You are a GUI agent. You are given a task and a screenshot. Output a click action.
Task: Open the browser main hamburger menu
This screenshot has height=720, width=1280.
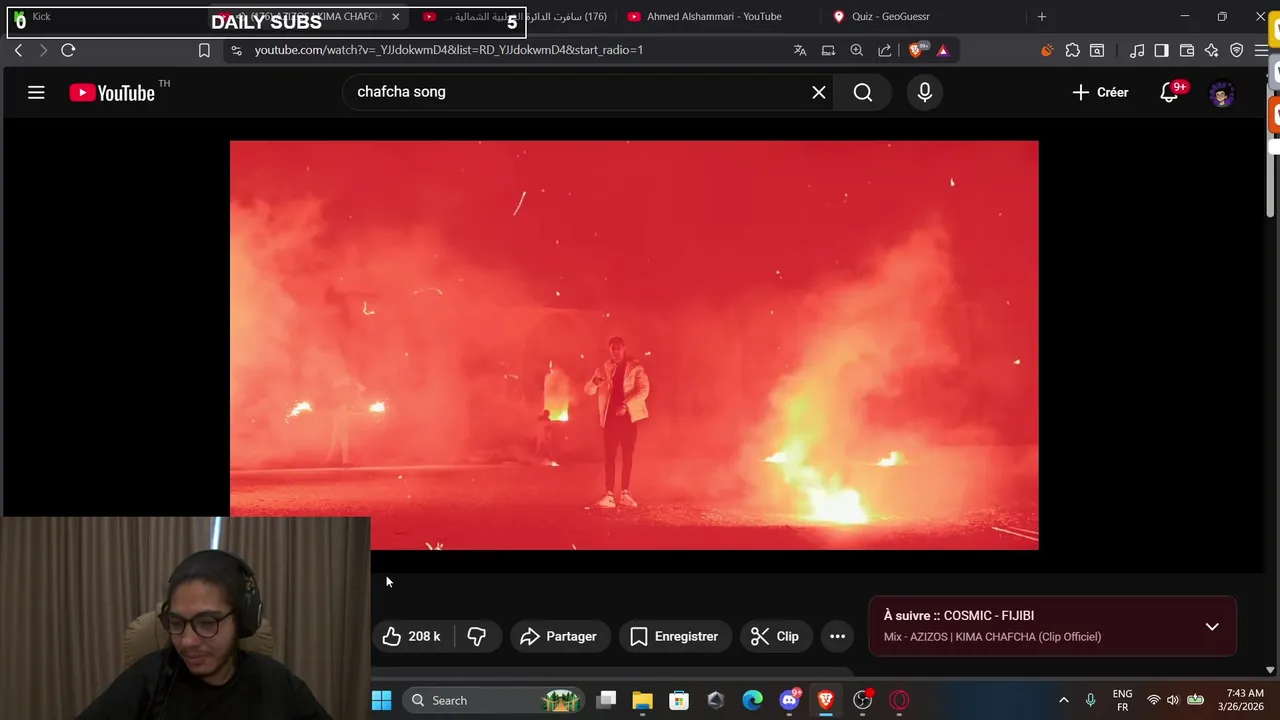(x=1262, y=50)
